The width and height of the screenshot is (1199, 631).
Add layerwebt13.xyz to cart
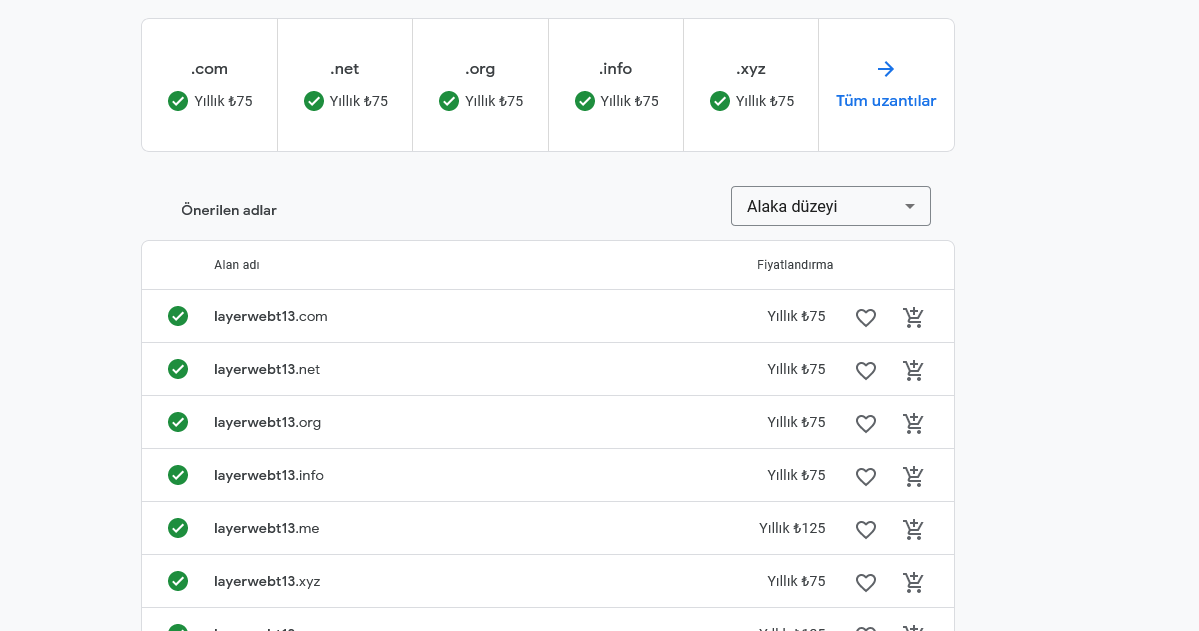pos(913,581)
